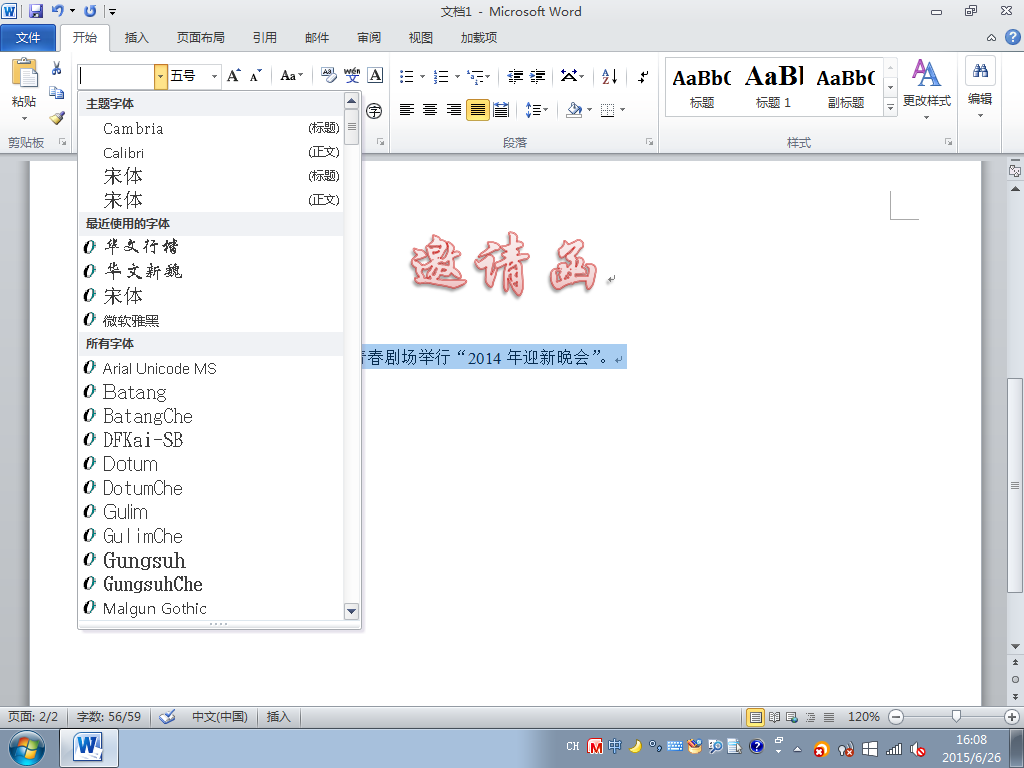
Task: Switch to Draft view
Action: tap(829, 717)
